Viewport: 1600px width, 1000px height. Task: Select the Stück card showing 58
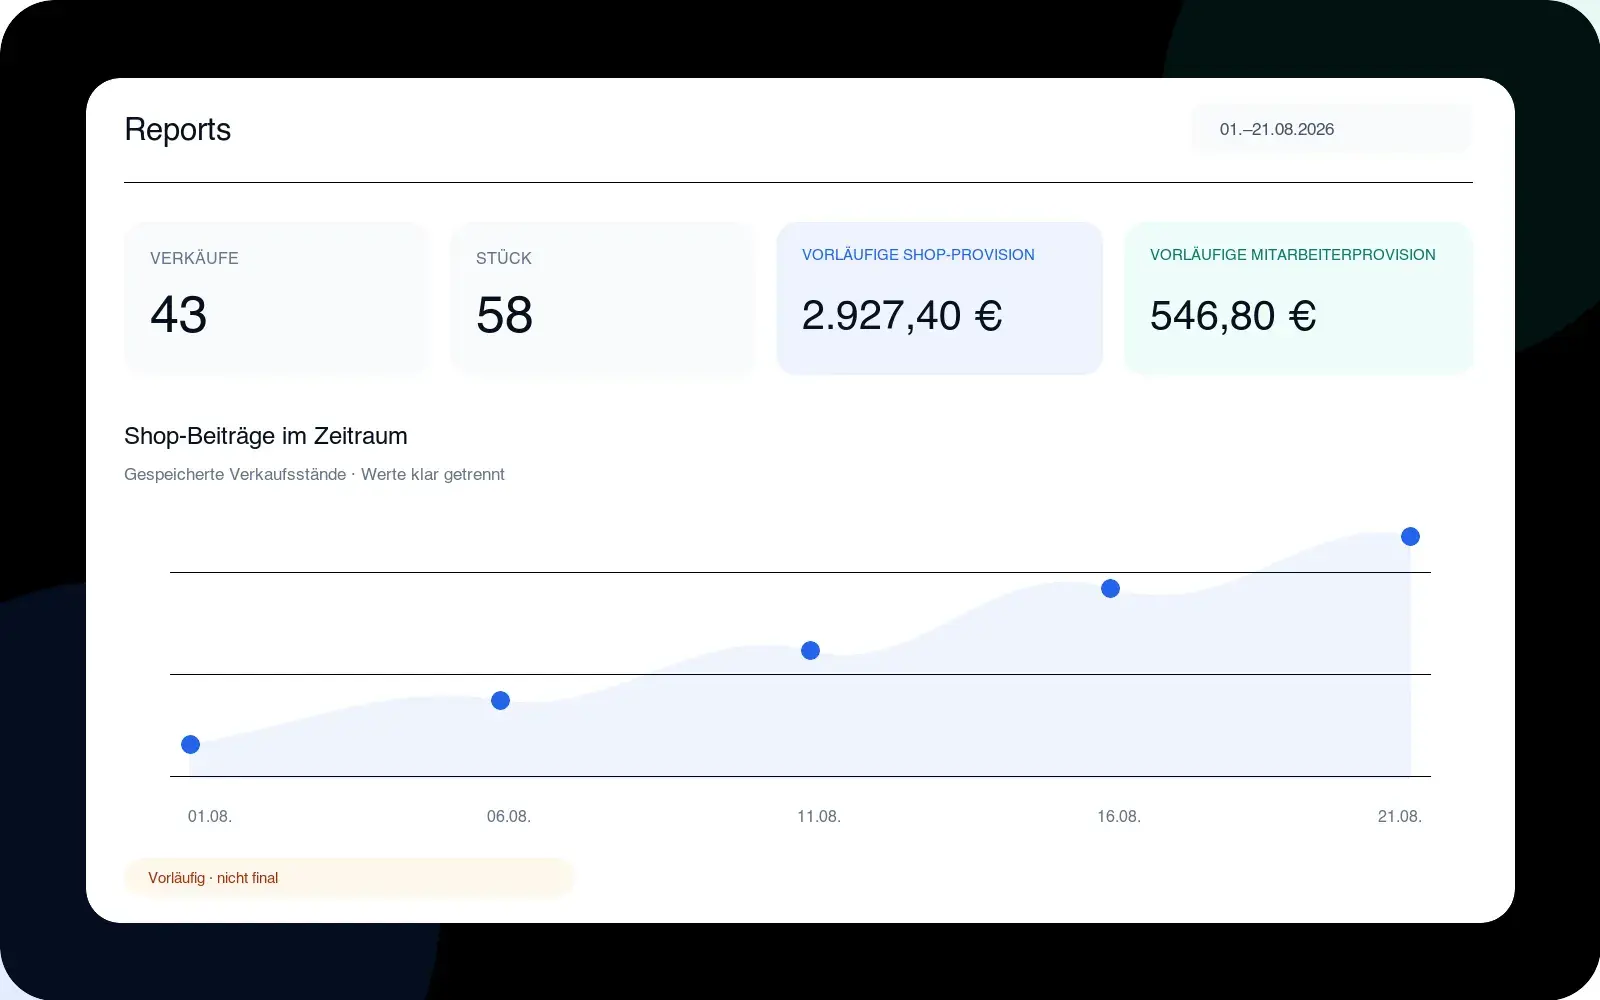coord(602,298)
